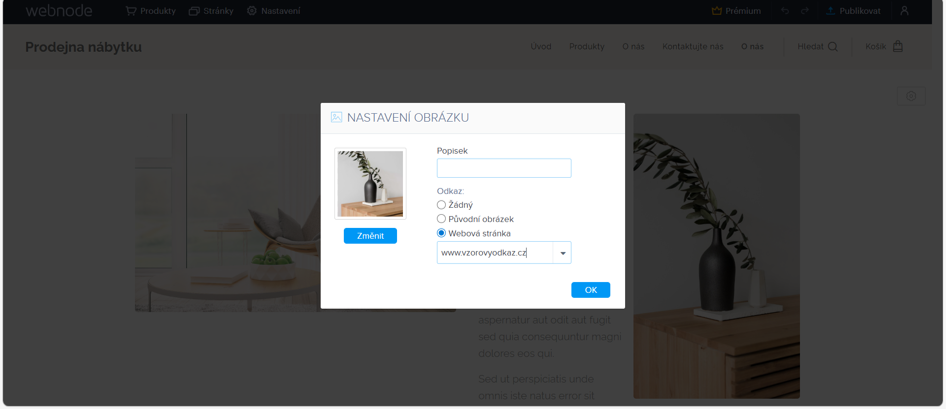Select the Žádný link option
The width and height of the screenshot is (946, 409).
point(441,205)
